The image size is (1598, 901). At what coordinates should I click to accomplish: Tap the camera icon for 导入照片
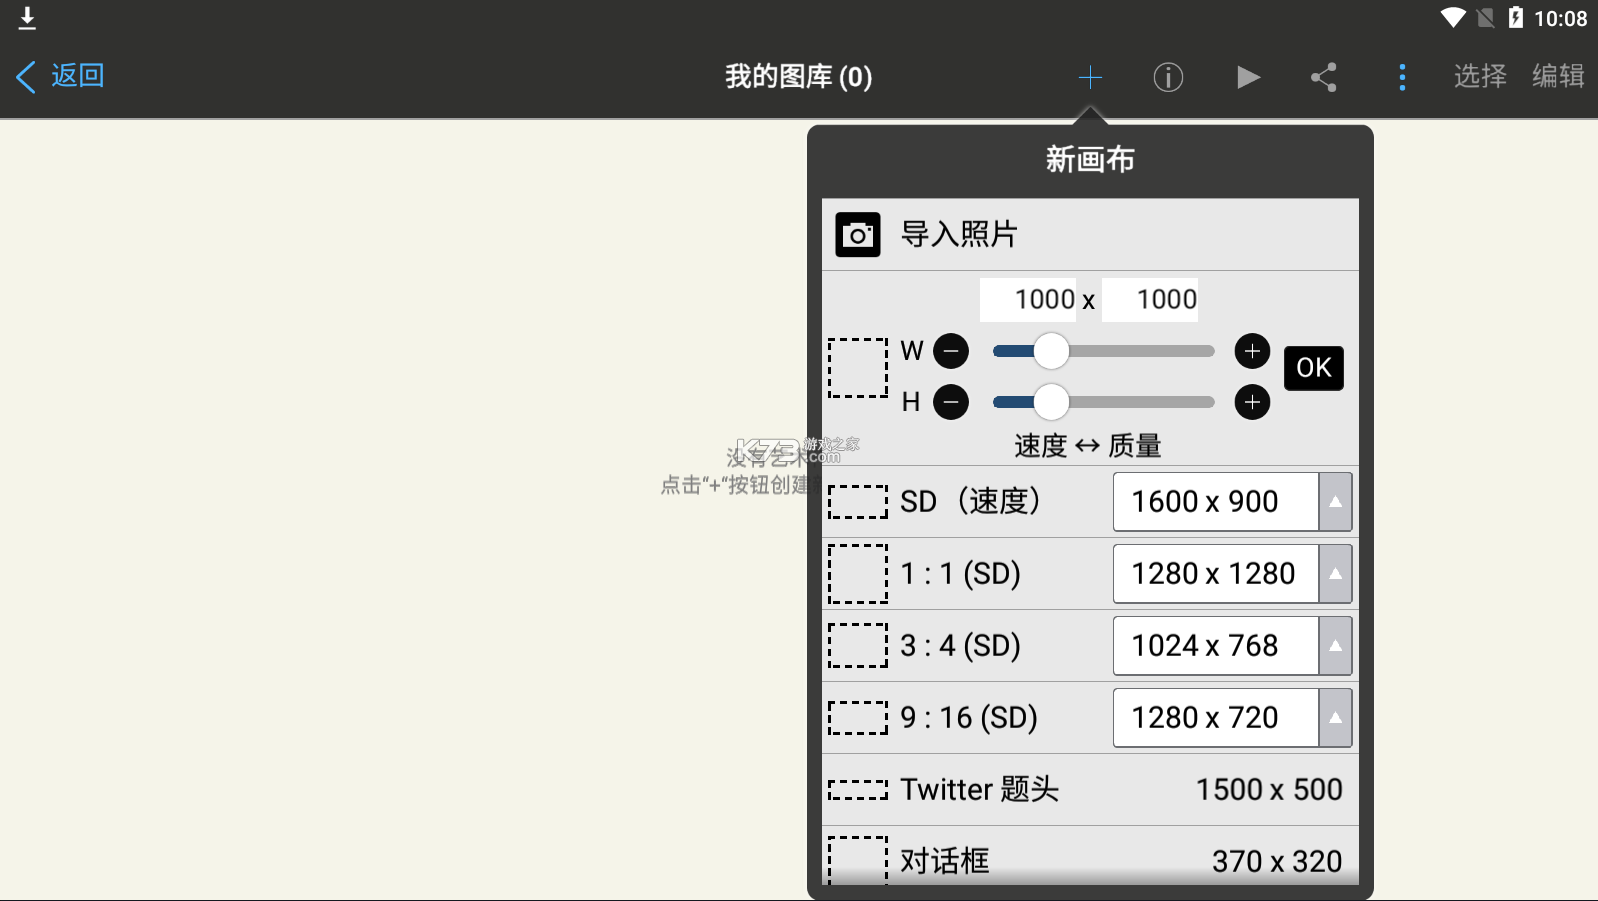[x=858, y=235]
